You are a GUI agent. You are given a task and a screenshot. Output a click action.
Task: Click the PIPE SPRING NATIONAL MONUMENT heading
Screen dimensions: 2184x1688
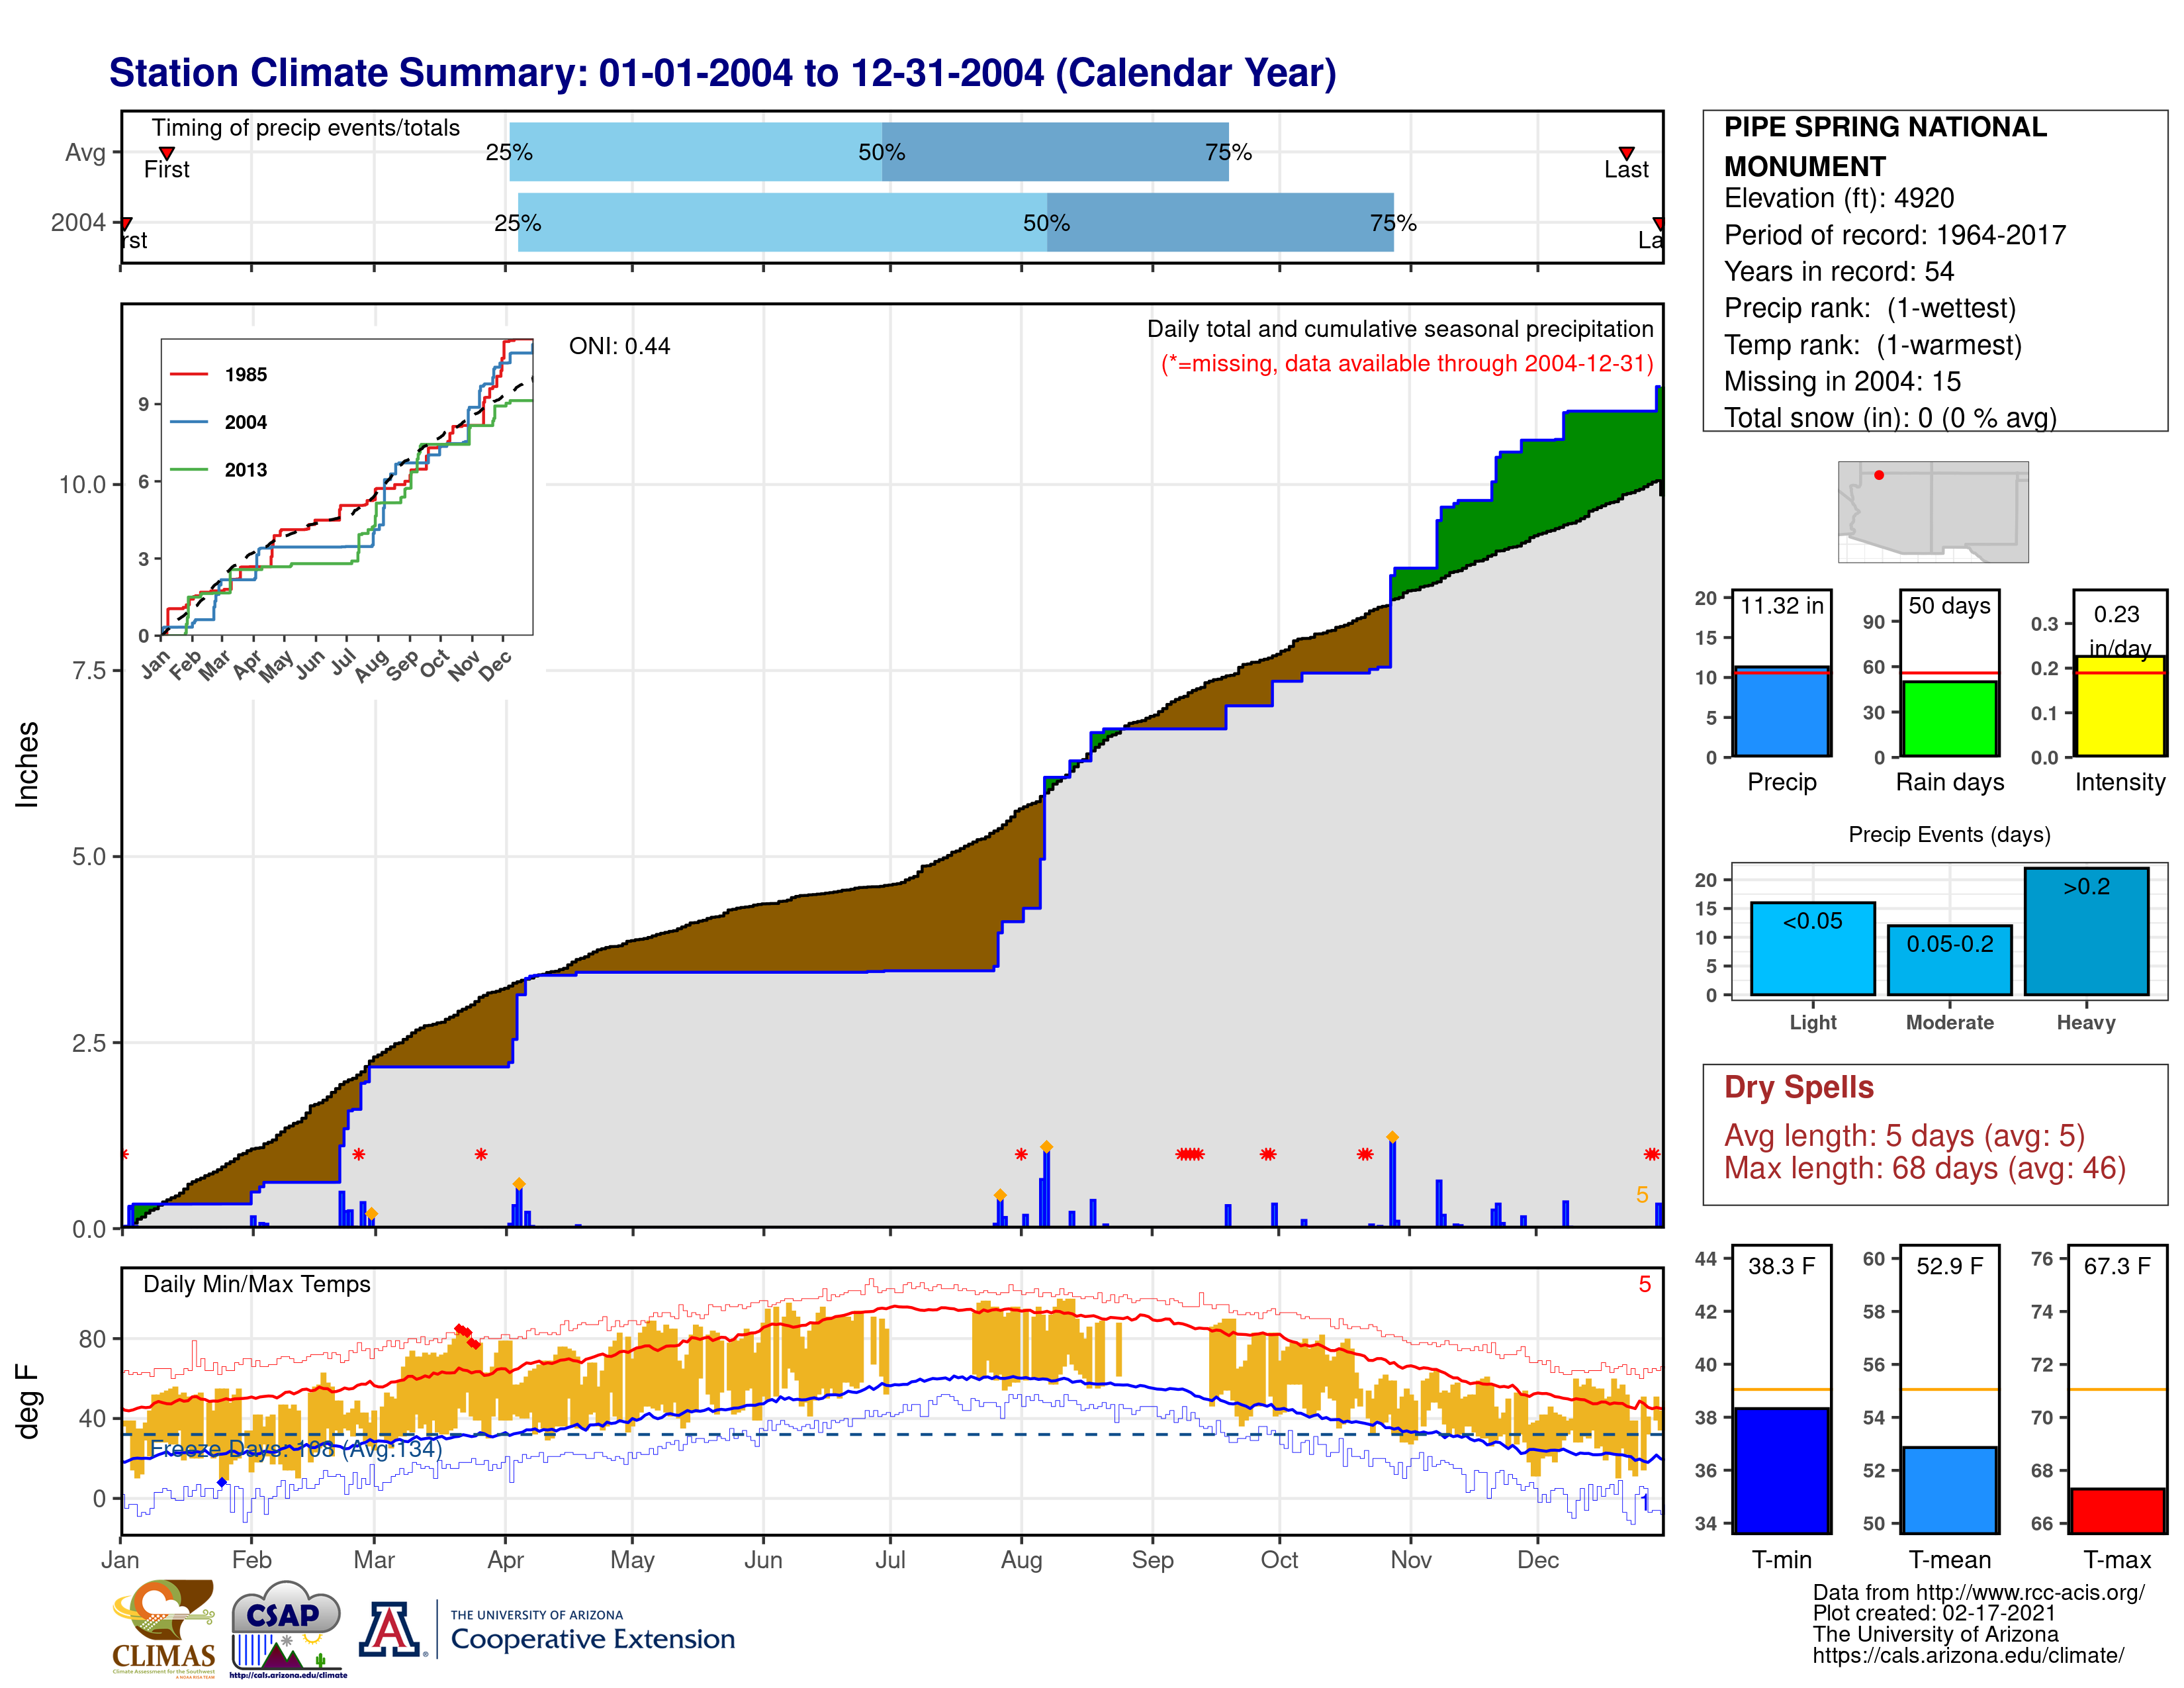[1885, 146]
